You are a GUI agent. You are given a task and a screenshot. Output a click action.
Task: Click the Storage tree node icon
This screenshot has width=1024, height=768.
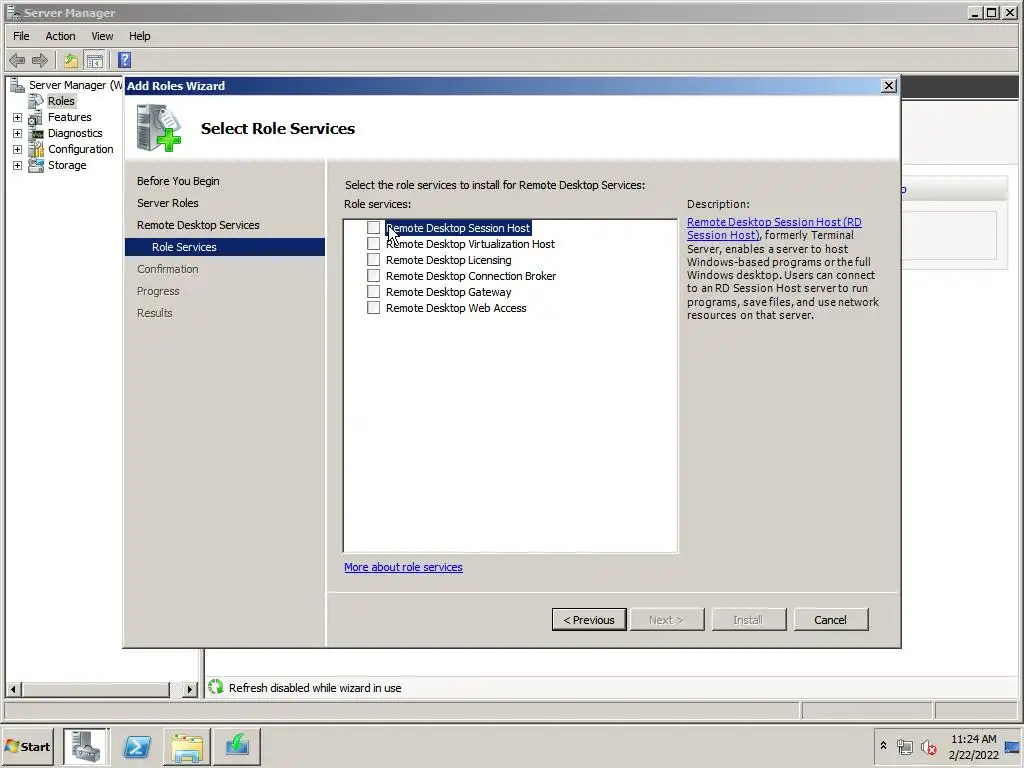(35, 165)
